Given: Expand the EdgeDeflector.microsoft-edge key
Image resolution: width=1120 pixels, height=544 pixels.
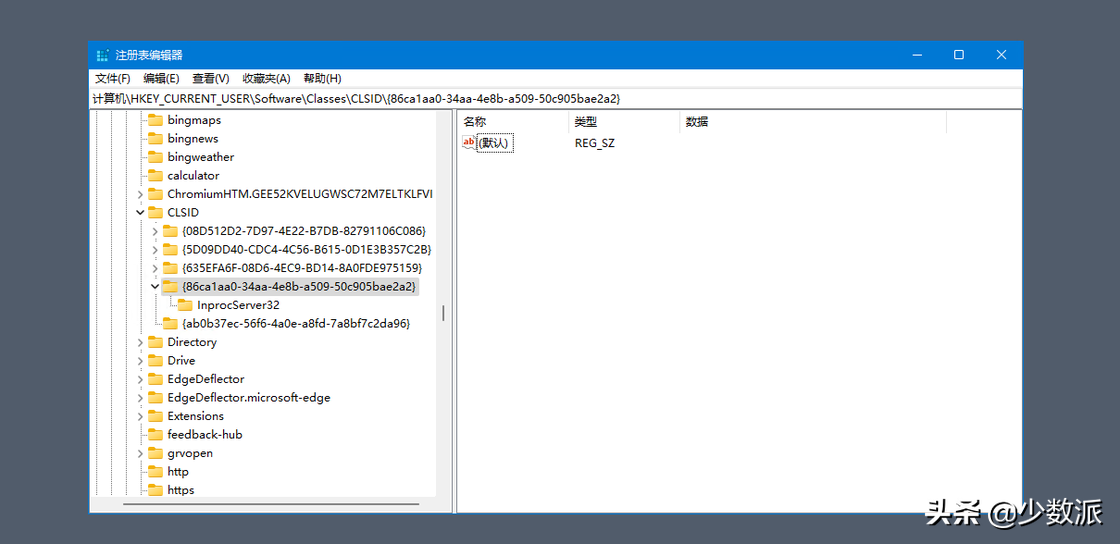Looking at the screenshot, I should 140,398.
